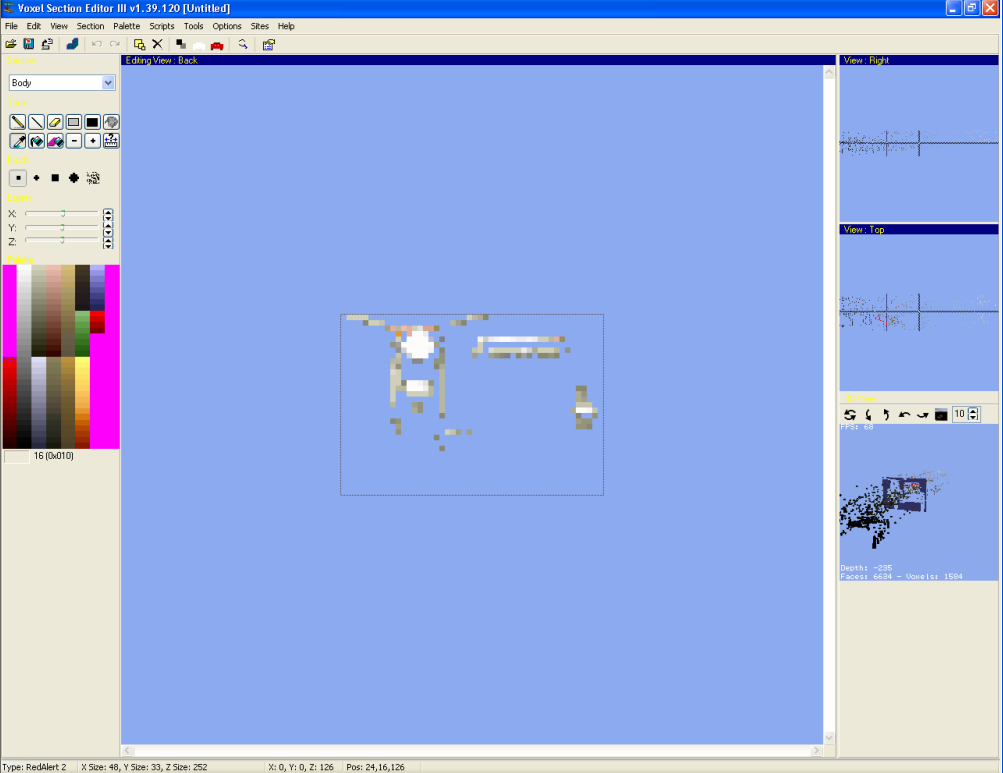Open the View menu
This screenshot has height=773, width=1003.
[59, 26]
